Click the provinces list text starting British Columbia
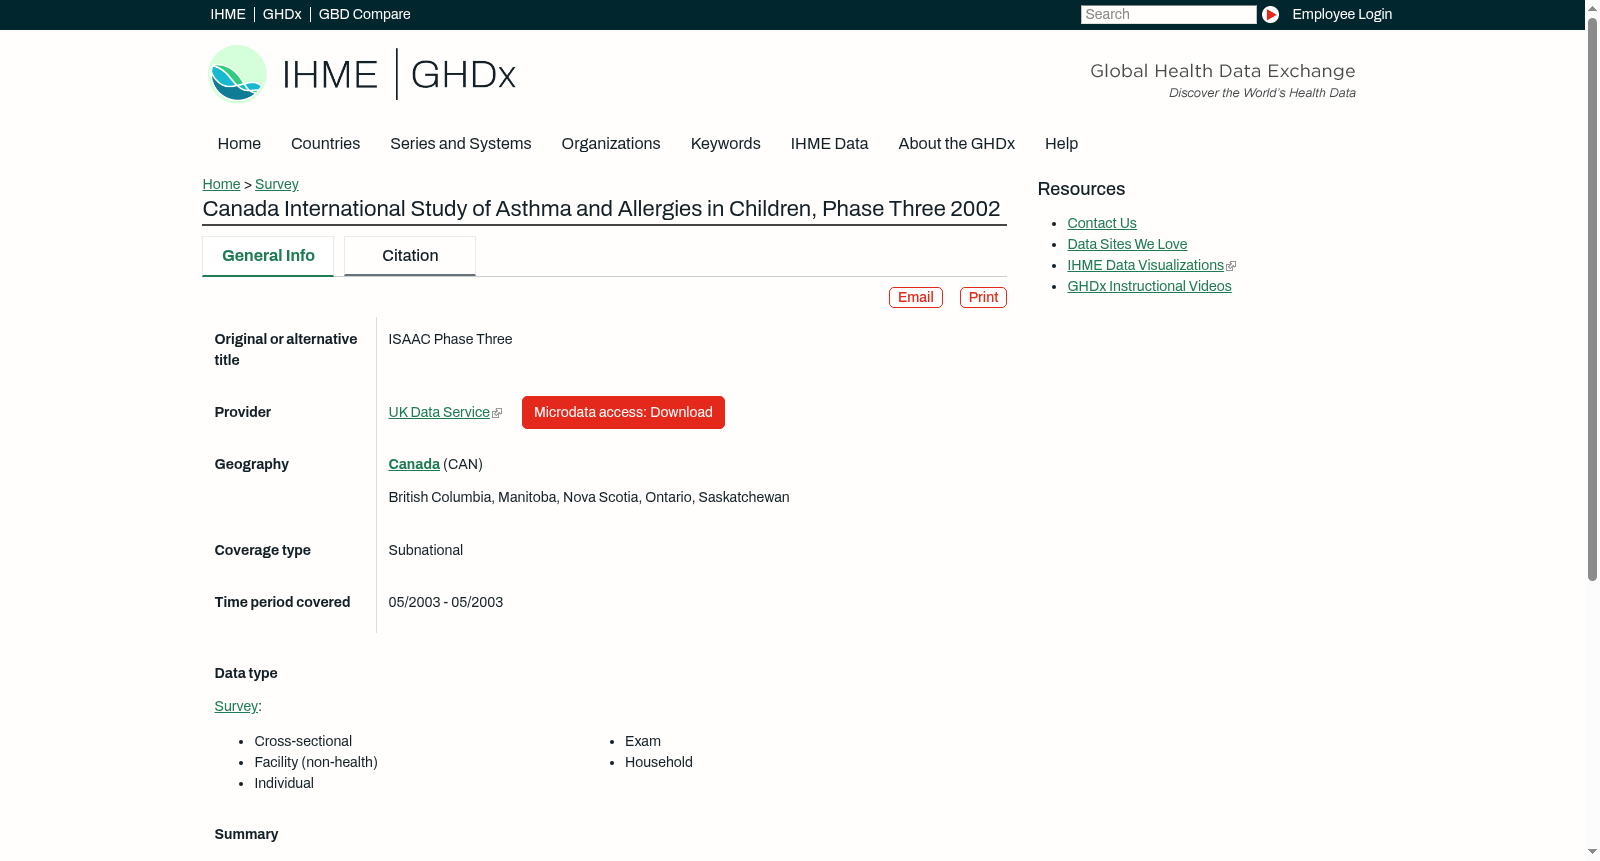 (589, 497)
